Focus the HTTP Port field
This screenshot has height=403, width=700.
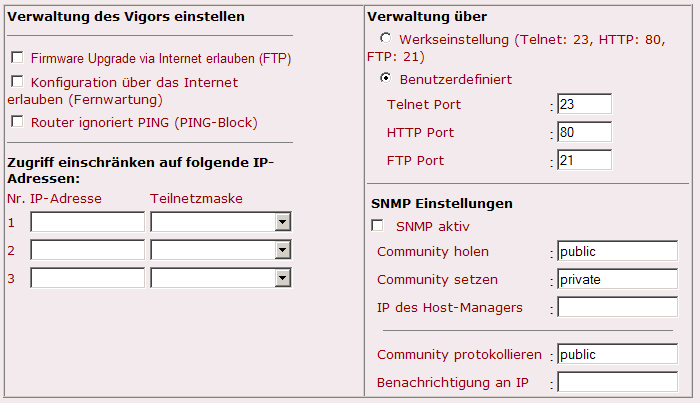(584, 132)
